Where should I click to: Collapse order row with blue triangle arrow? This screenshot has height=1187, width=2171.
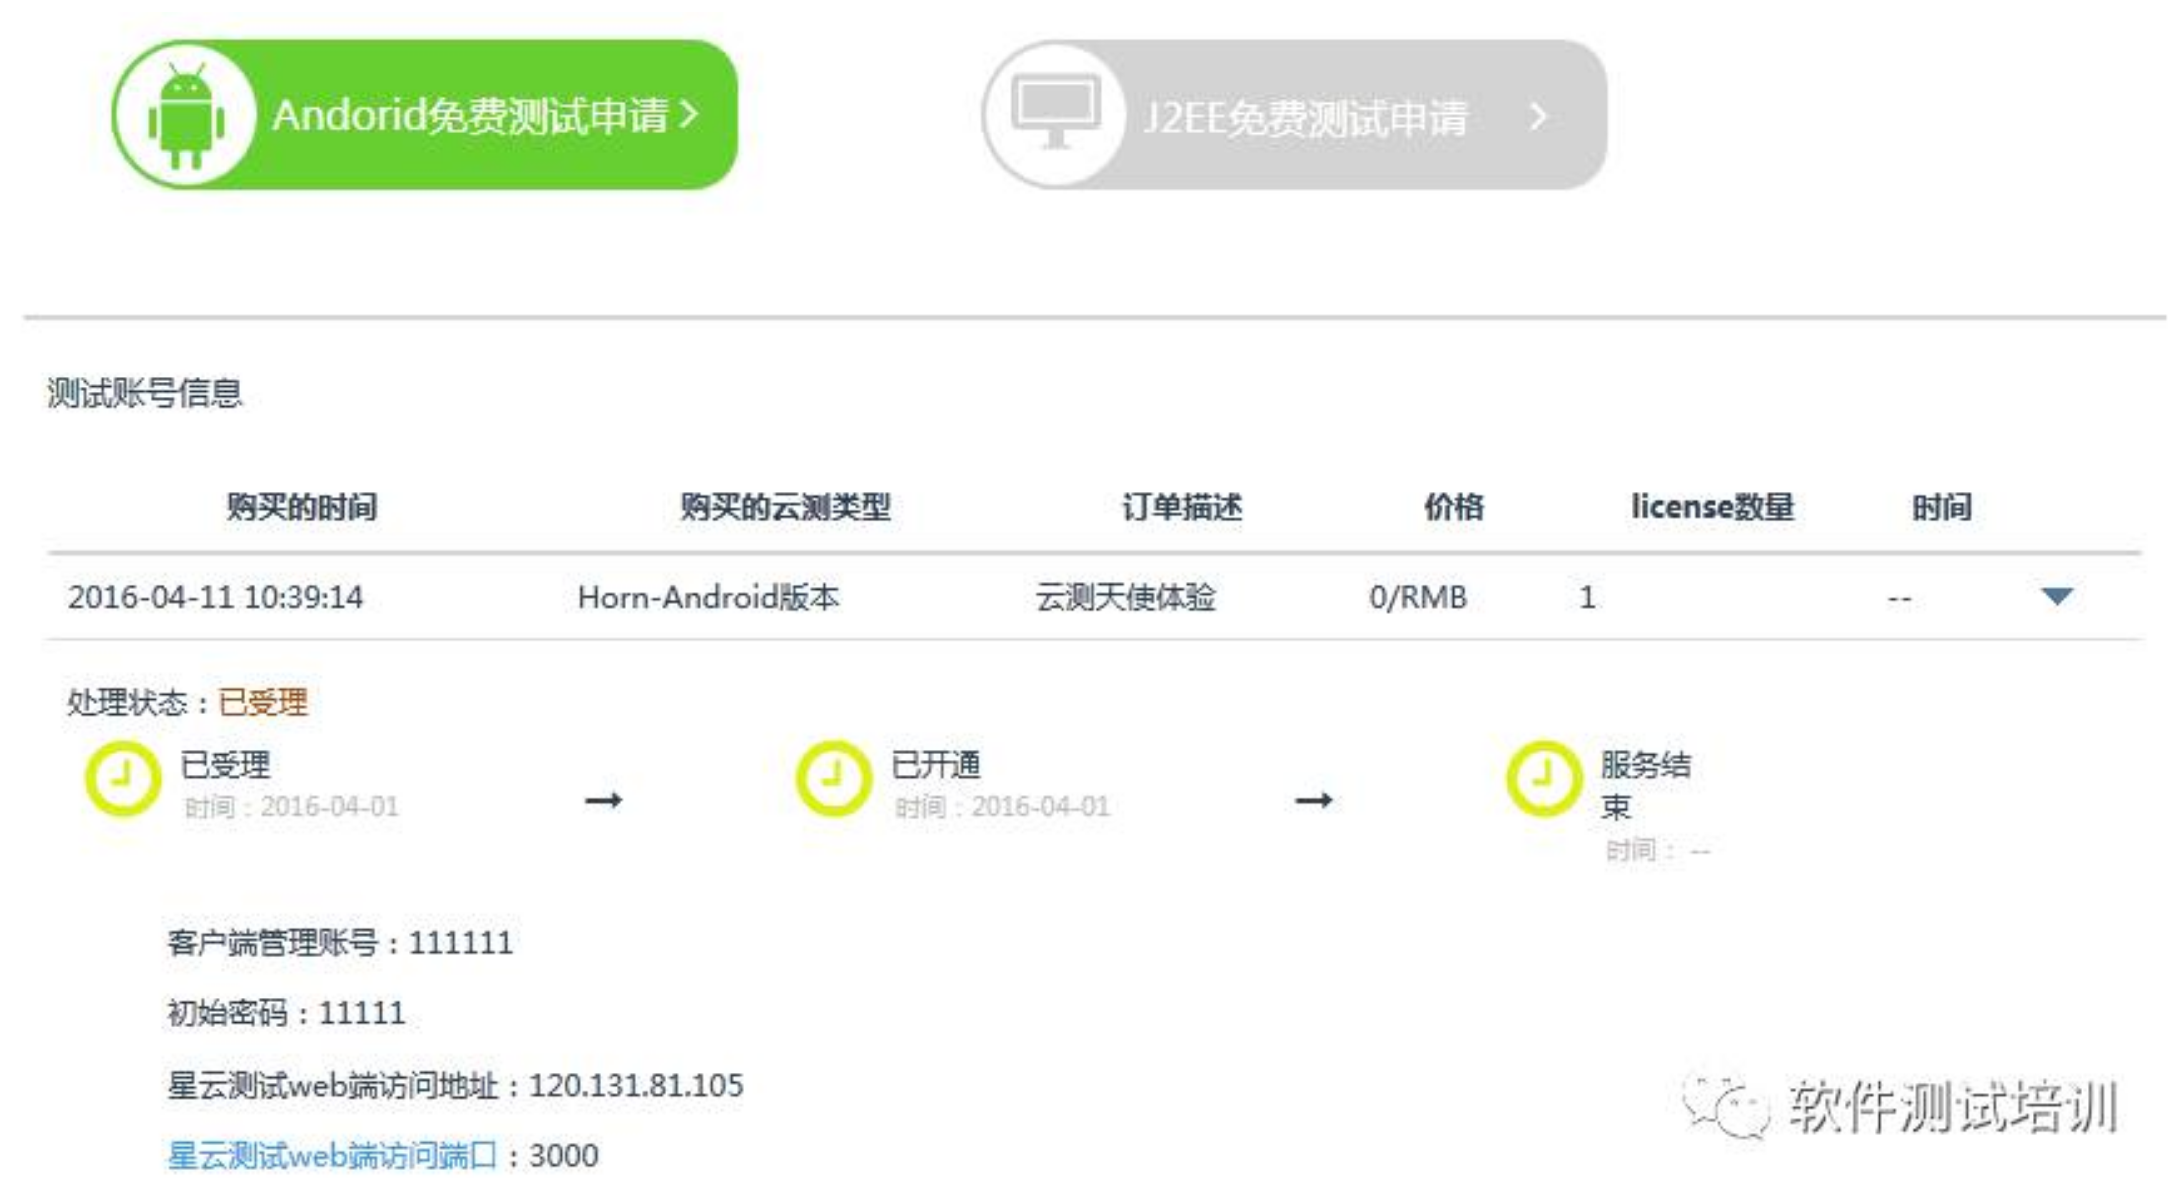point(2056,597)
